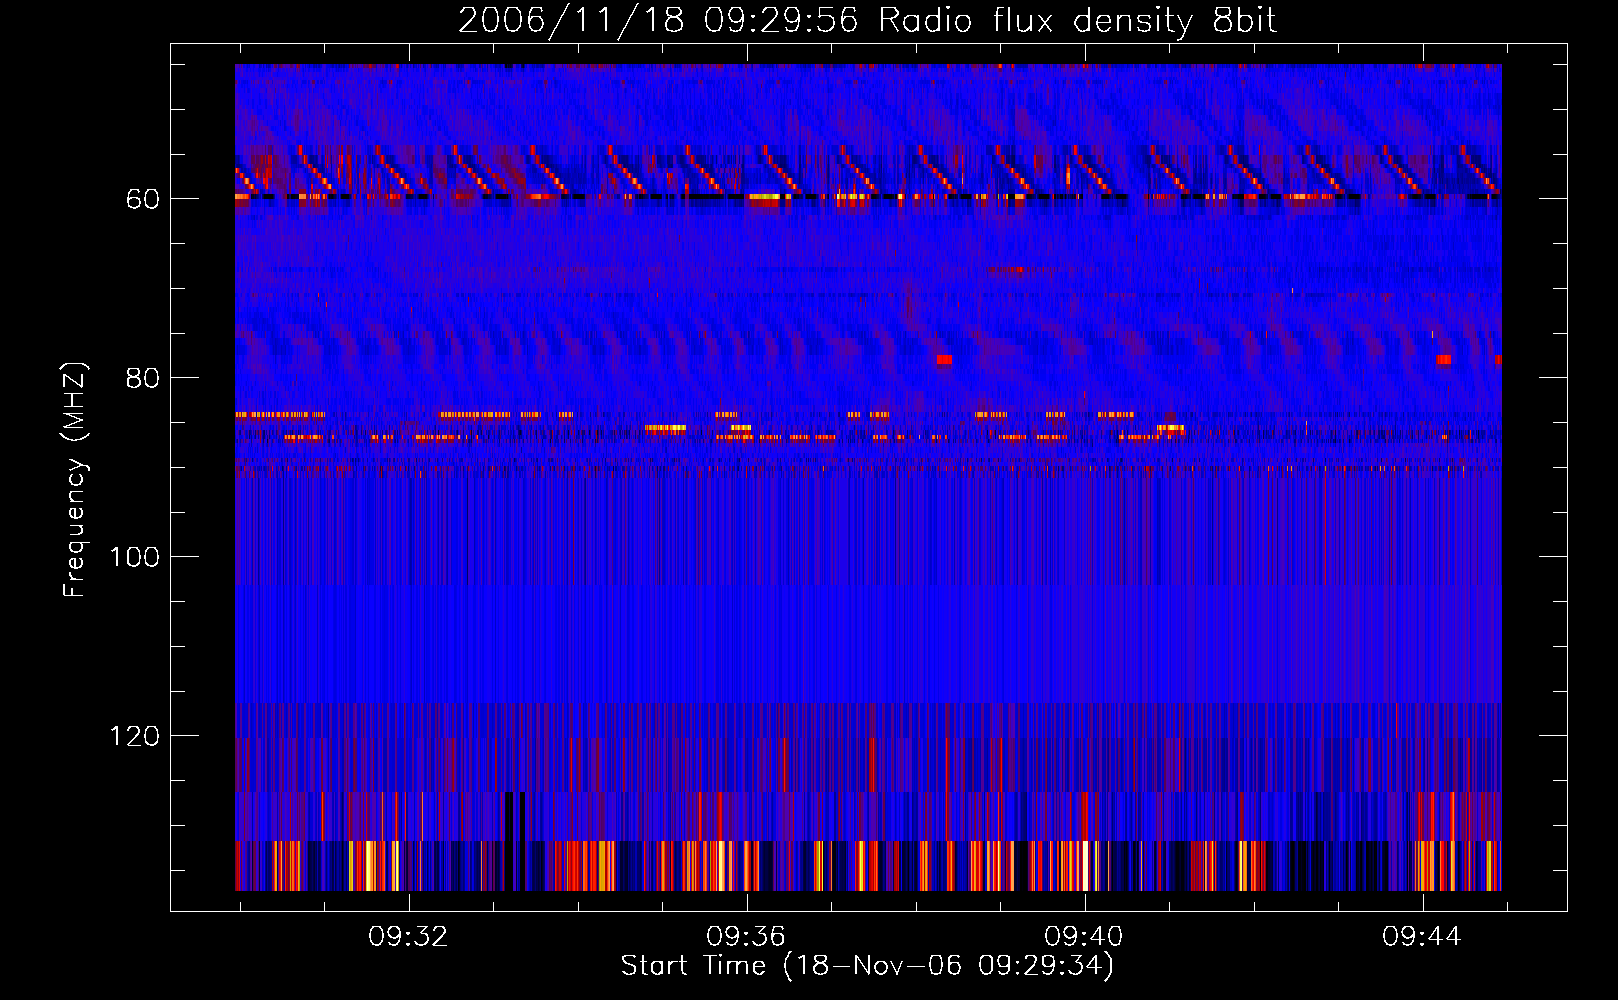Screen dimensions: 1618x1000
Task: Click the 'Frequency (MHZ)' y-axis label
Action: tap(75, 480)
